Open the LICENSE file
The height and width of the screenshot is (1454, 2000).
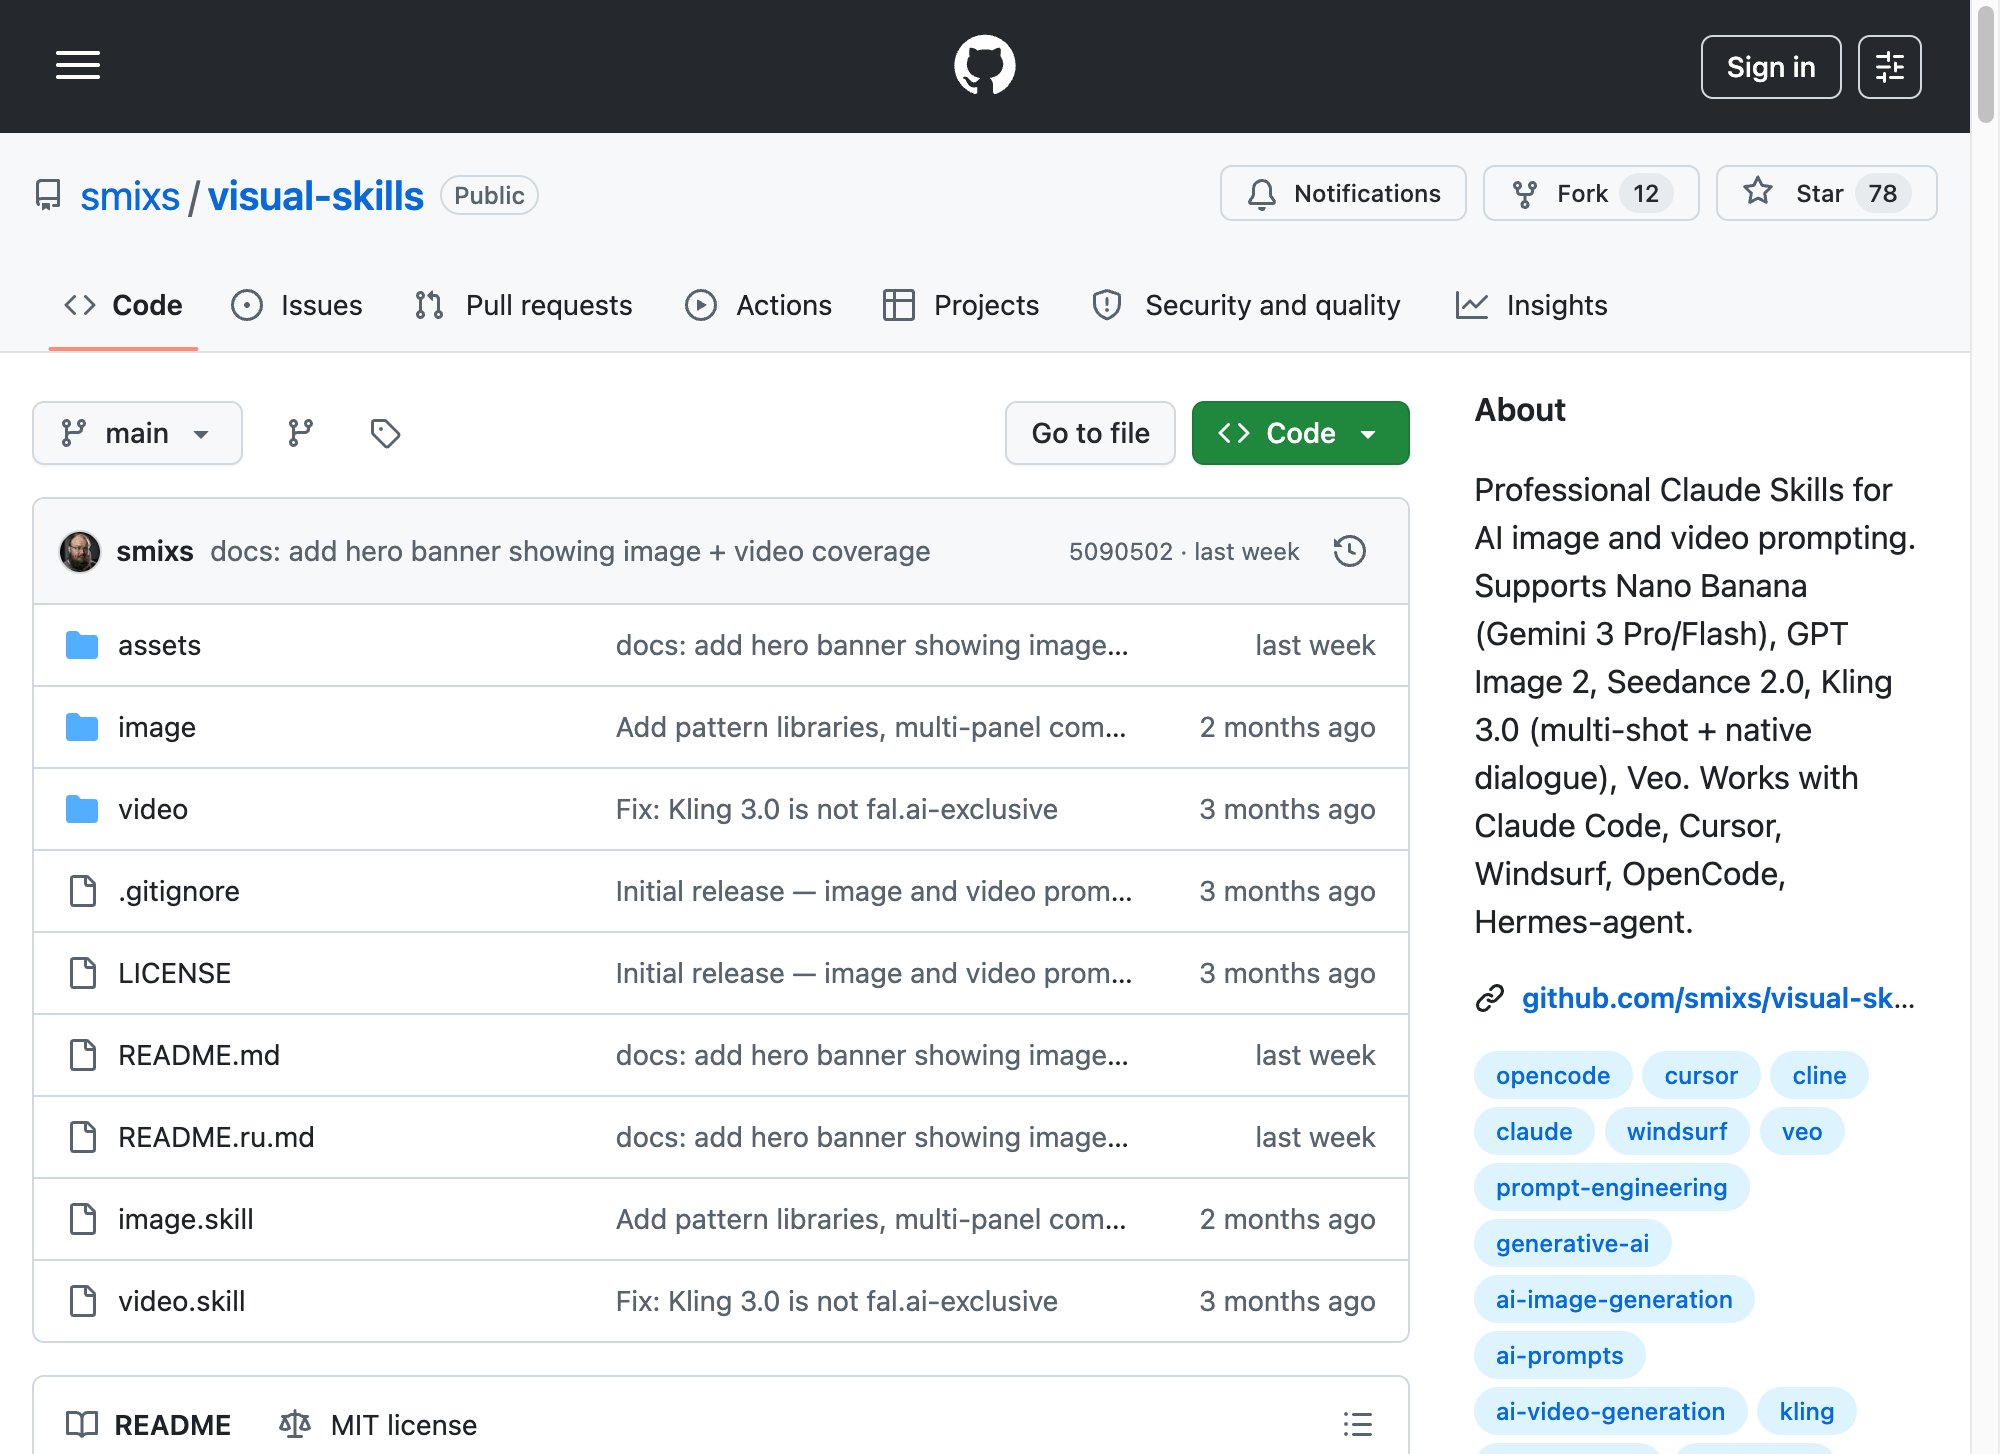(x=175, y=973)
